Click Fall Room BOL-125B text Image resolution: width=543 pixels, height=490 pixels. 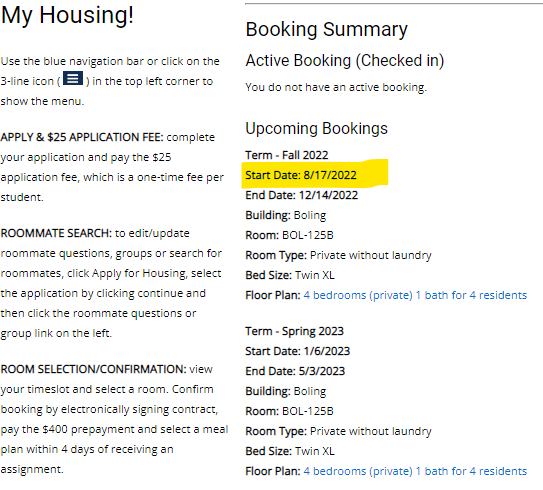pos(290,235)
